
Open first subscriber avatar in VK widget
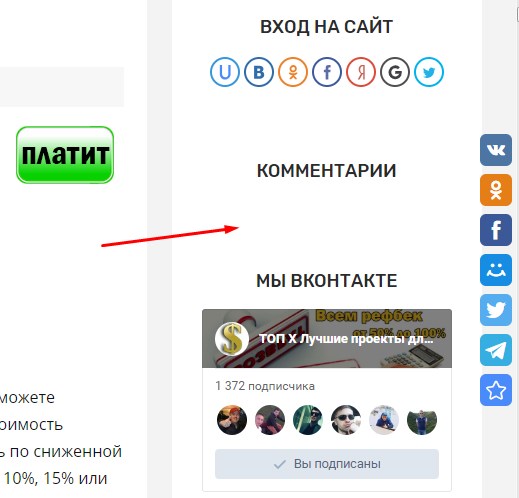click(x=232, y=420)
